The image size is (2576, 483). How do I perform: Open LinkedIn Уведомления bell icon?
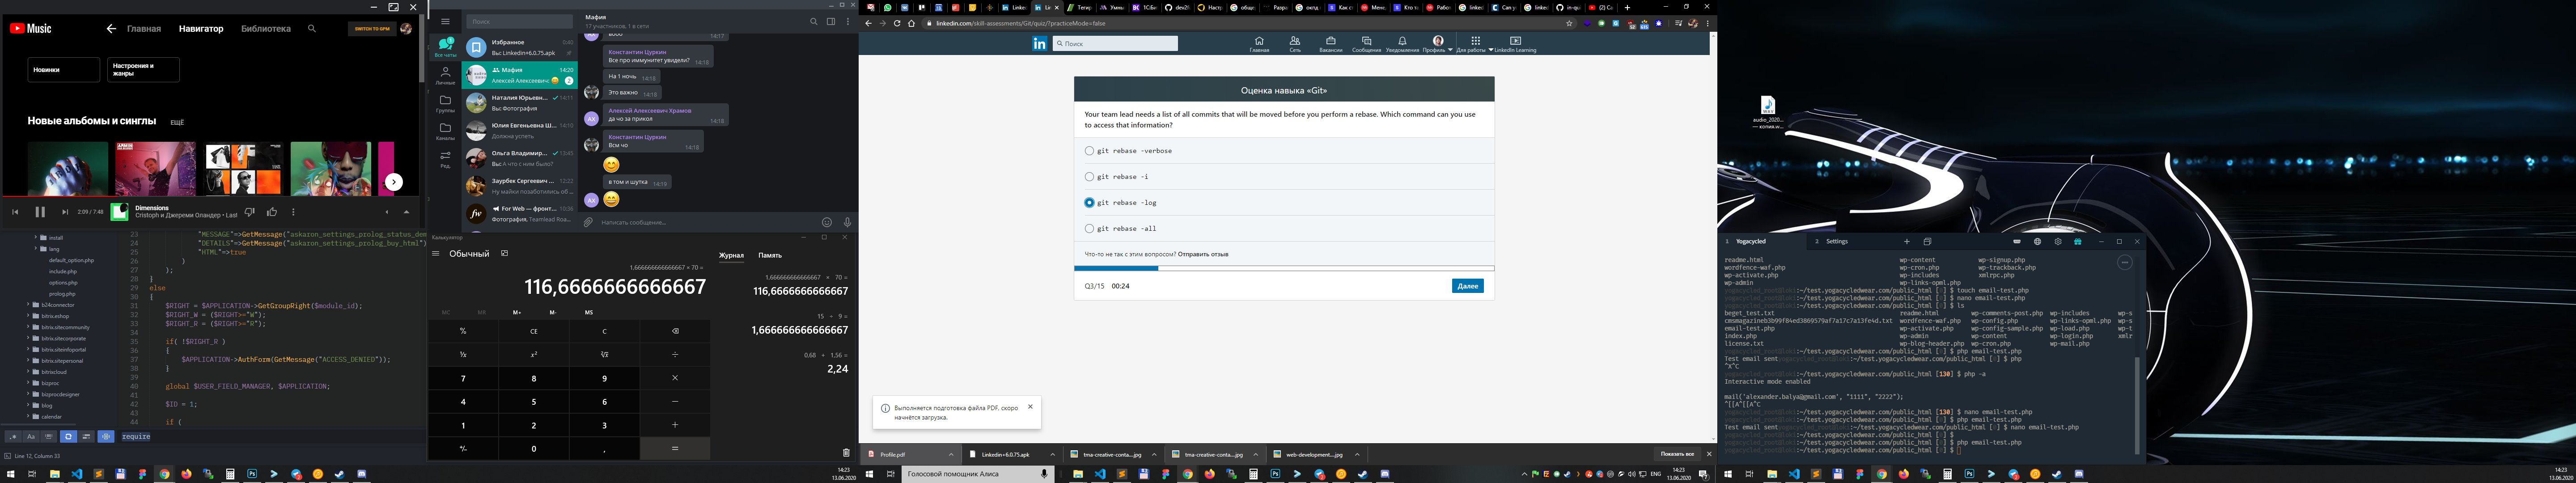1402,42
